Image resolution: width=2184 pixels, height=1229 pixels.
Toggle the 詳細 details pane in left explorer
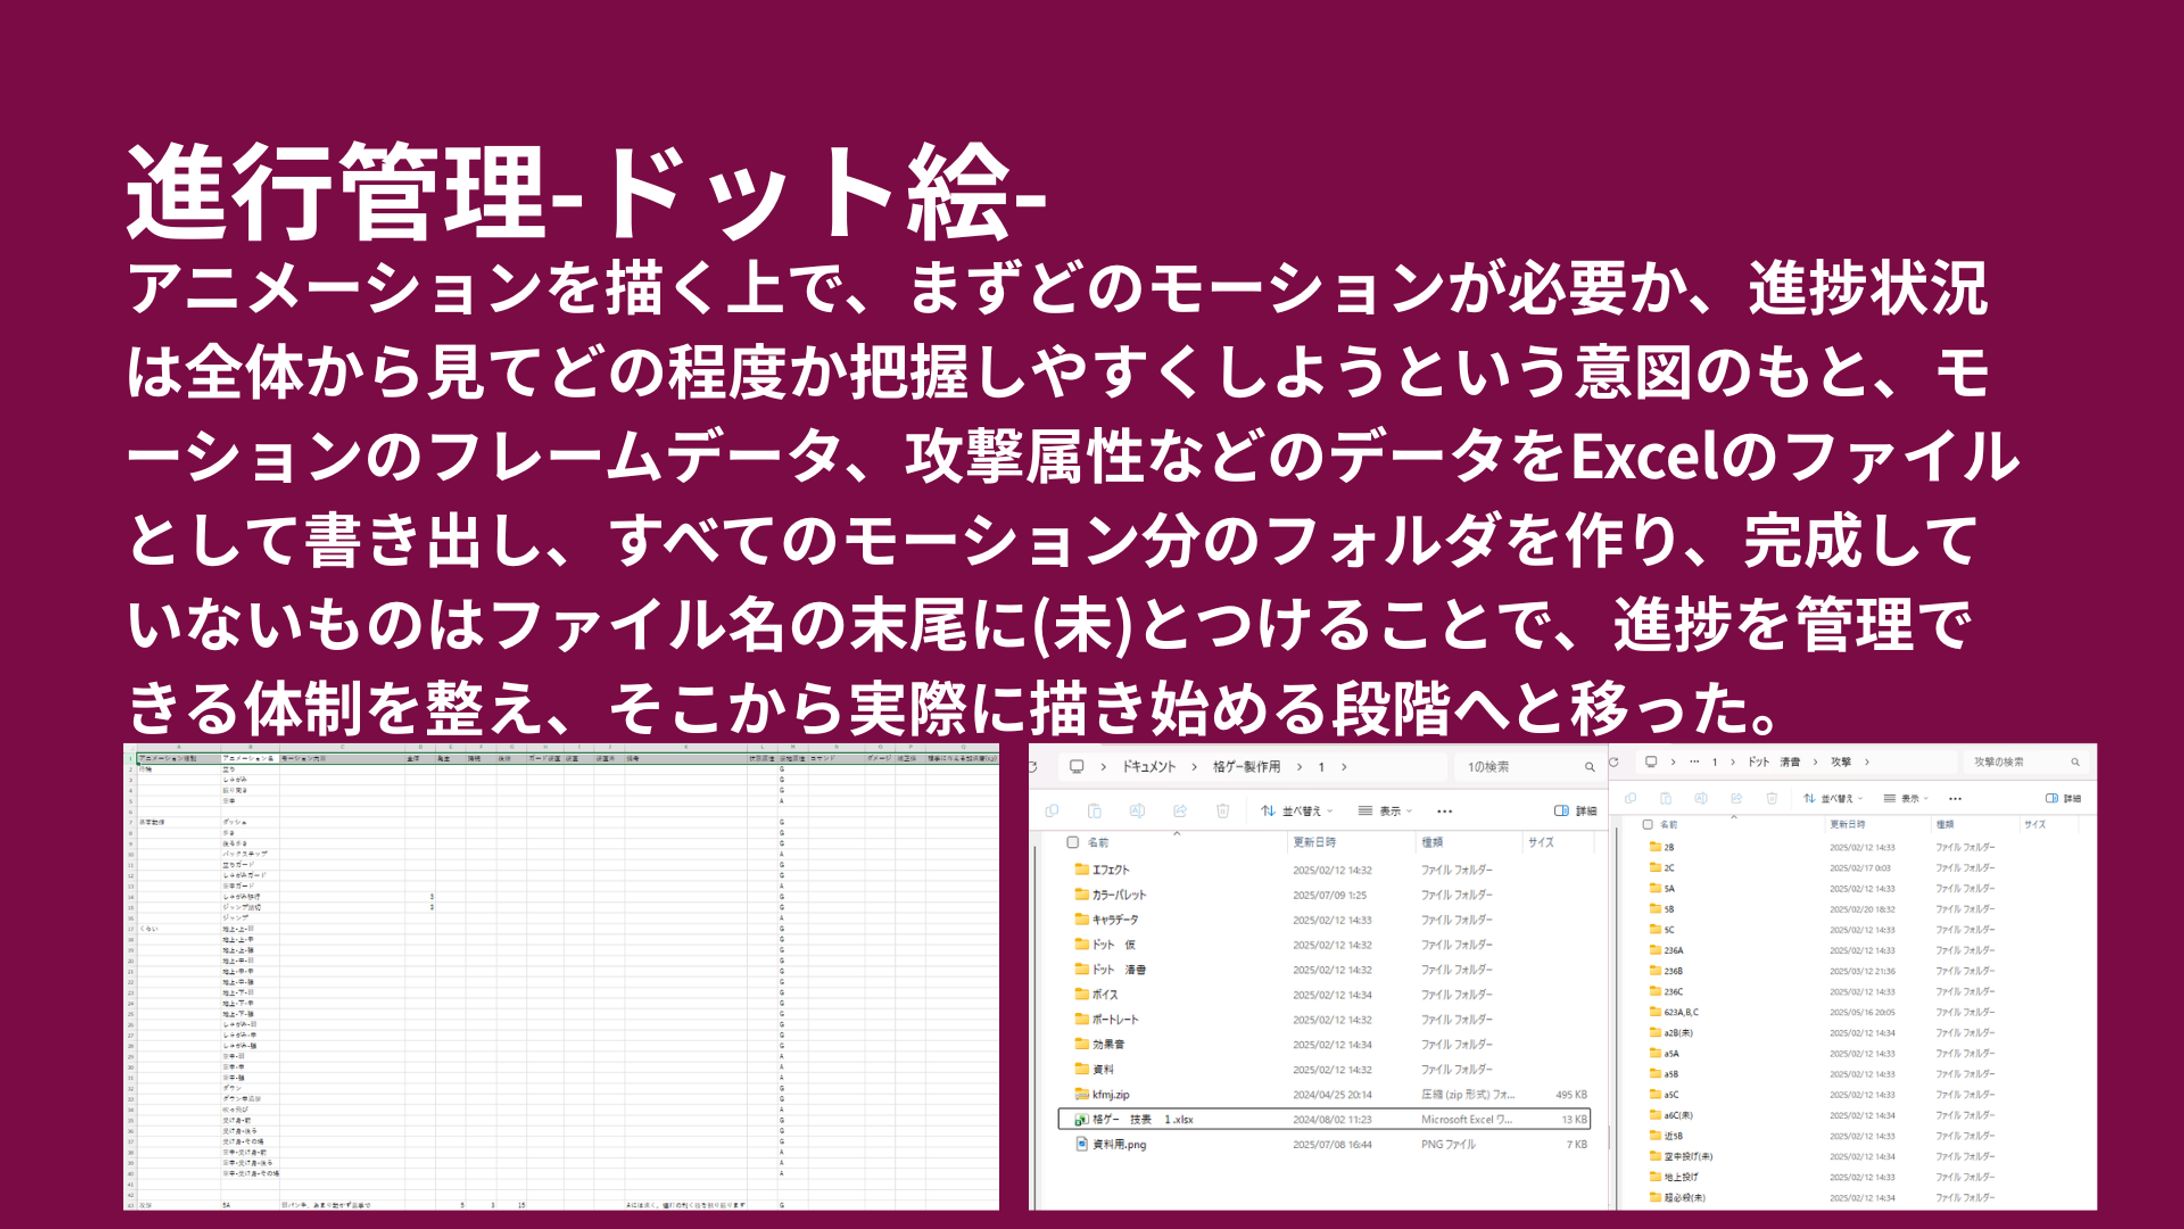pyautogui.click(x=1575, y=811)
